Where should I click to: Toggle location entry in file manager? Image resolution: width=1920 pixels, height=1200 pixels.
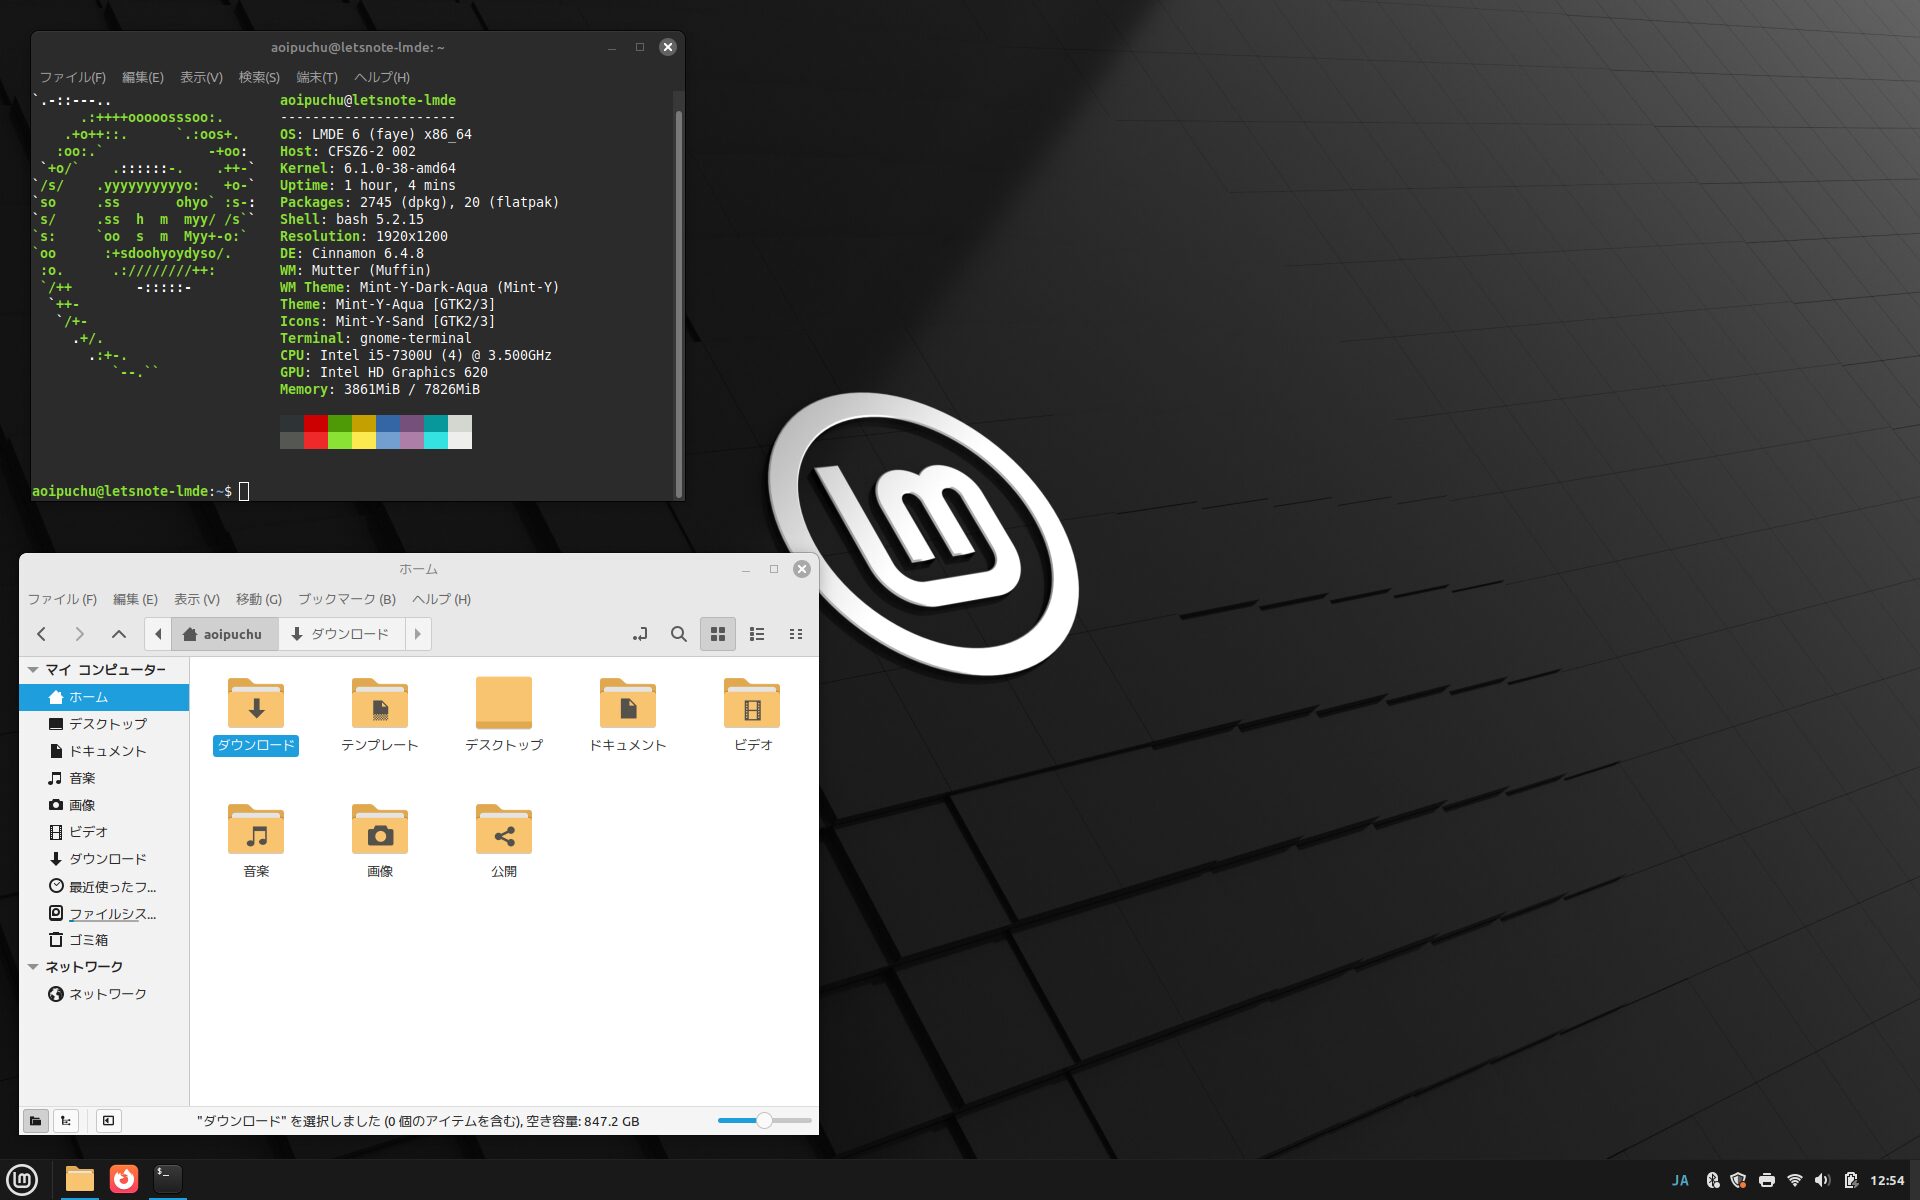pos(640,634)
